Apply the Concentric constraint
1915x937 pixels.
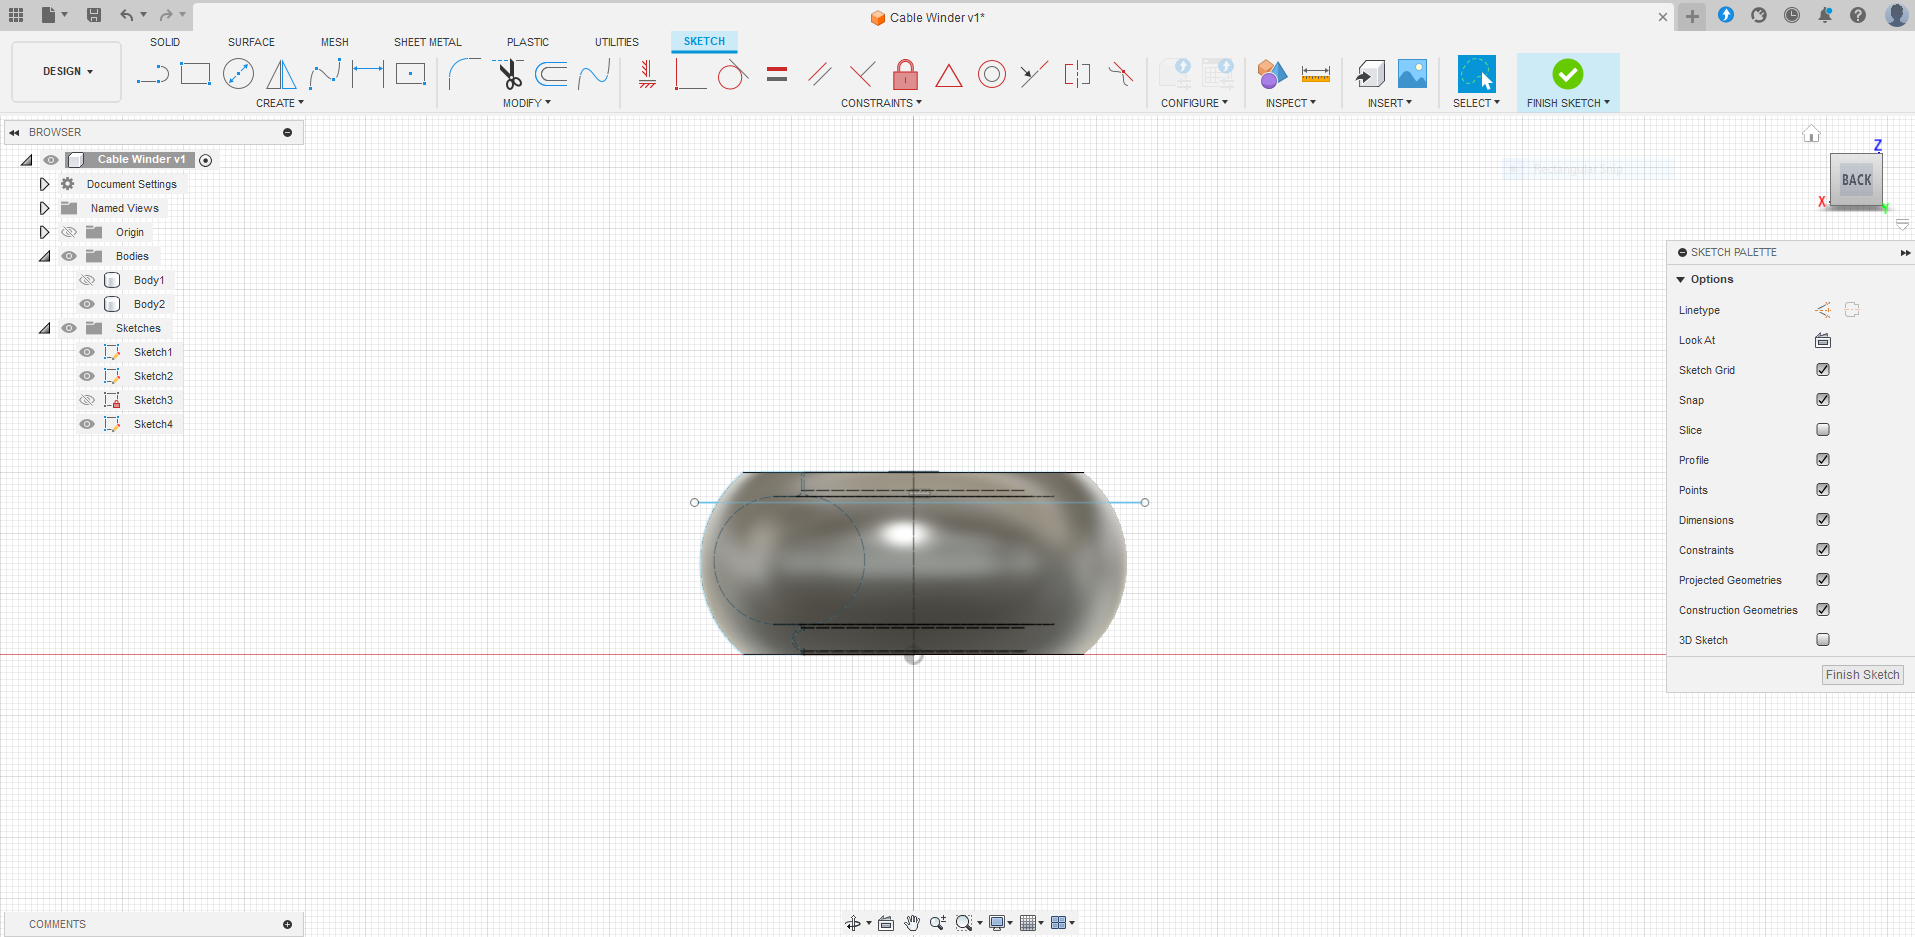(x=992, y=74)
